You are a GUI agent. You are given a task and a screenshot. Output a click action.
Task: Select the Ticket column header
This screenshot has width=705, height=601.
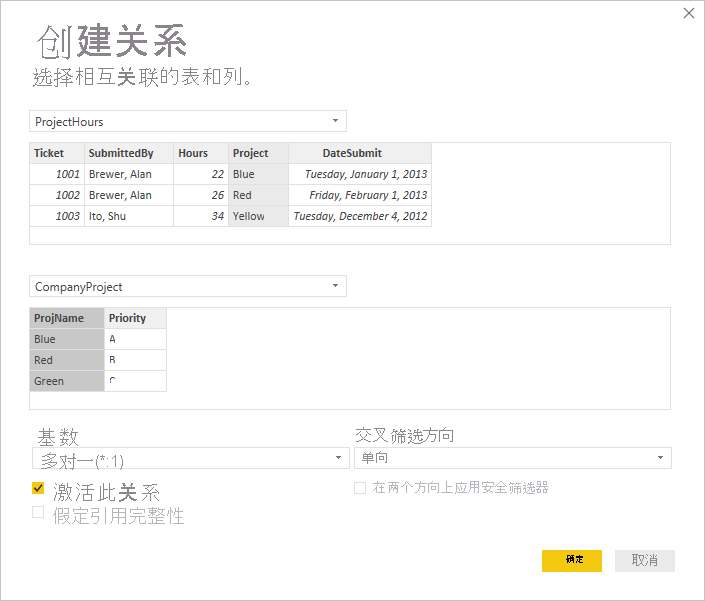click(x=56, y=153)
